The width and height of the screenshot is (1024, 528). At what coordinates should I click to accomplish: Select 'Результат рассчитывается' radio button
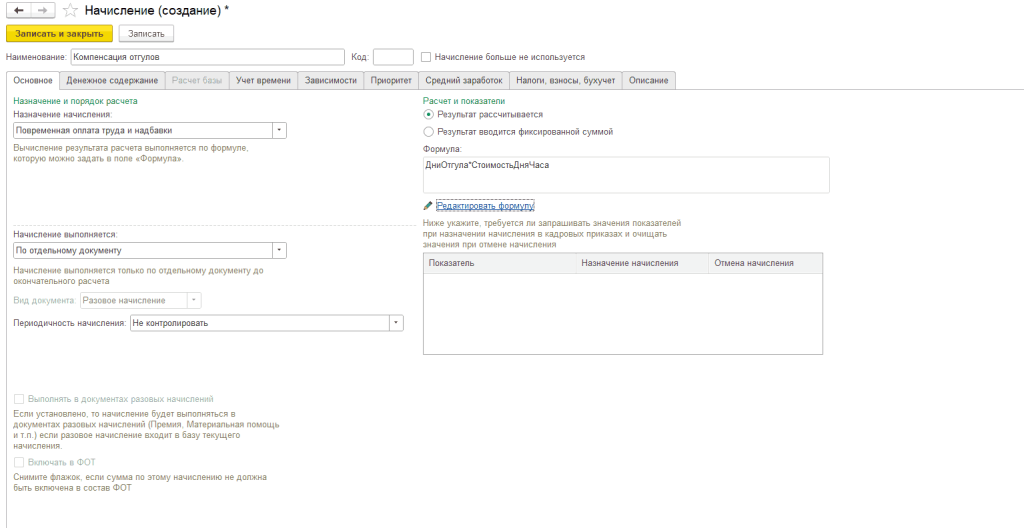[429, 115]
